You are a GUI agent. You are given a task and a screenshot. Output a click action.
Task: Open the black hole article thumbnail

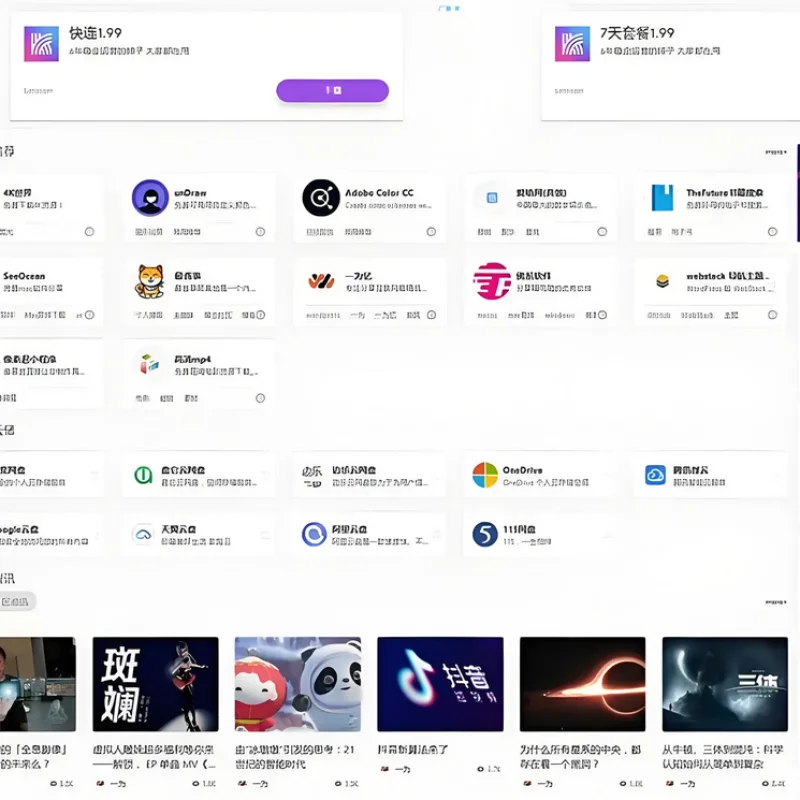583,684
